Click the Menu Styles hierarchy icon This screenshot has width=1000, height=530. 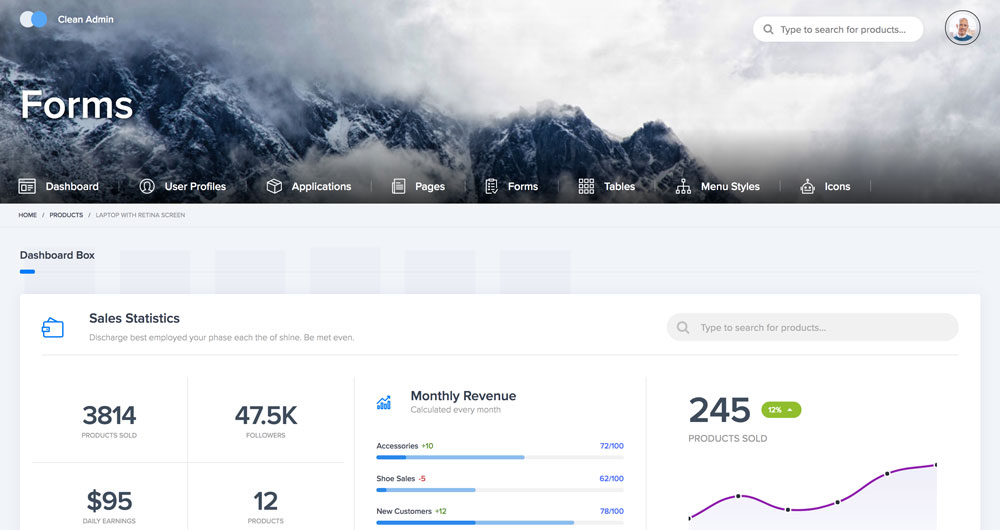tap(684, 186)
